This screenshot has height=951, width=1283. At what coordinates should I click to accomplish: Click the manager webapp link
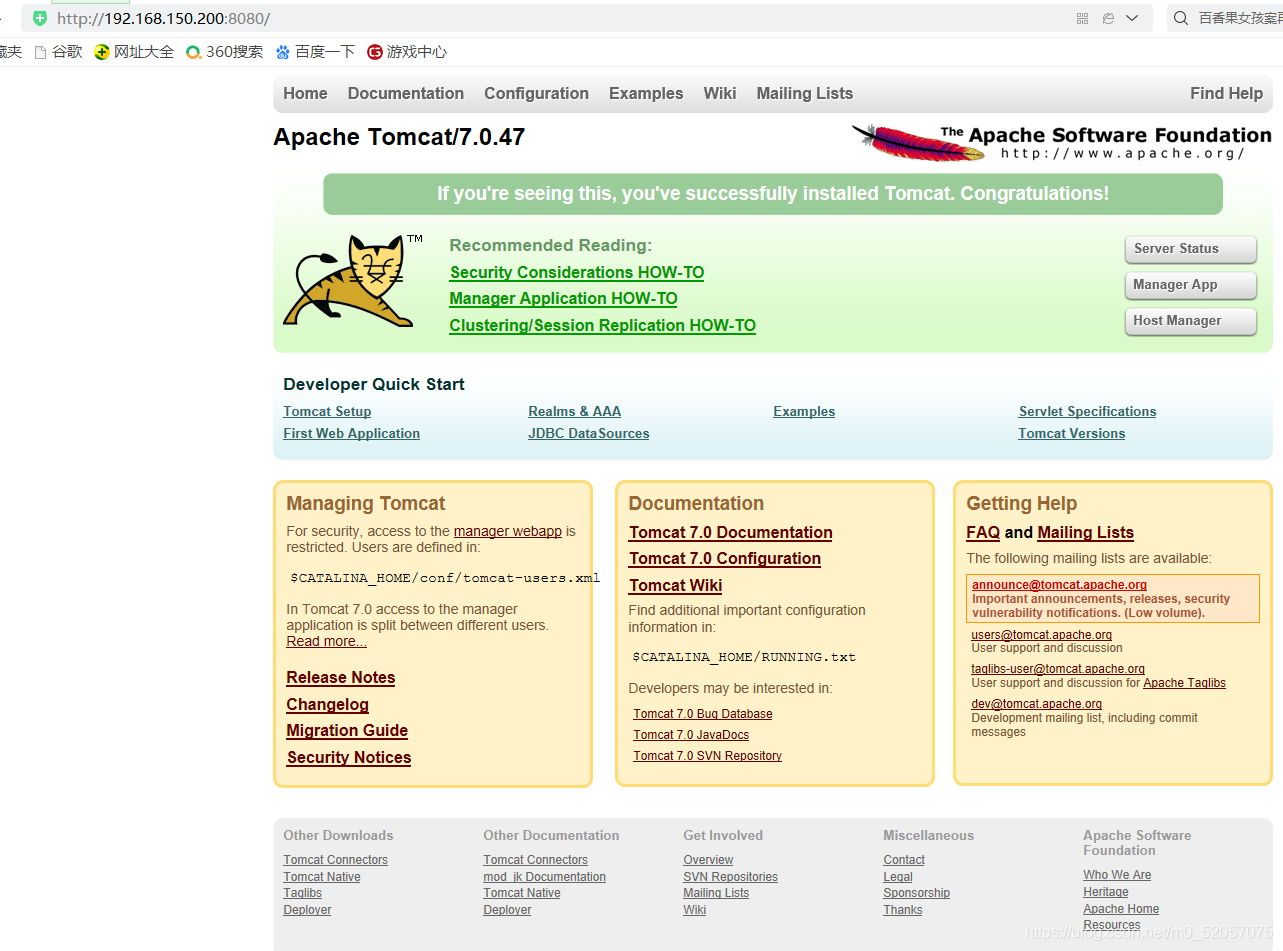click(508, 531)
